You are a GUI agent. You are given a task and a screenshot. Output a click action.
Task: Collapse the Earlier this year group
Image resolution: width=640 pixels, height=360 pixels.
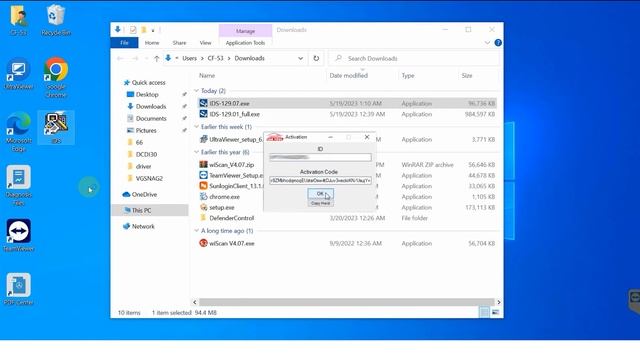click(196, 152)
